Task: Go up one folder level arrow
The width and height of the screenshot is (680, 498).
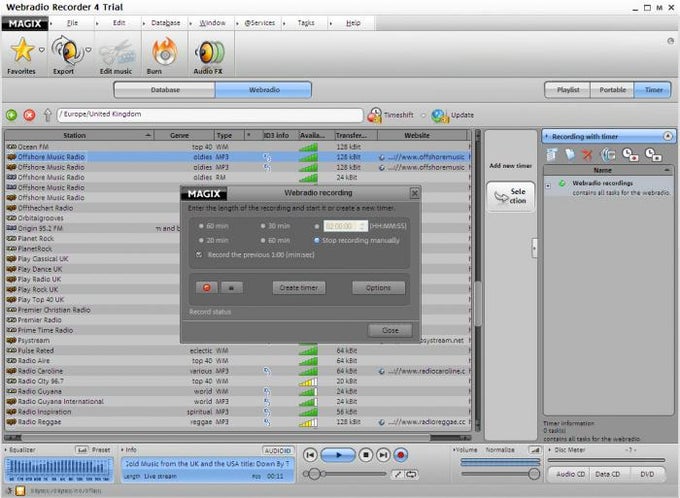Action: 47,115
